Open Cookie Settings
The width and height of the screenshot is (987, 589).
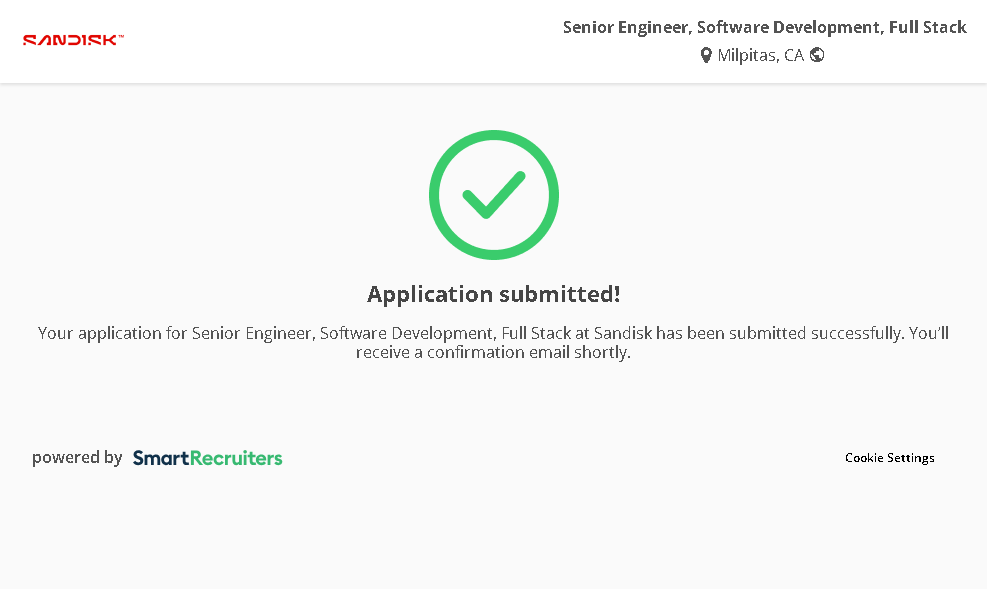(889, 458)
